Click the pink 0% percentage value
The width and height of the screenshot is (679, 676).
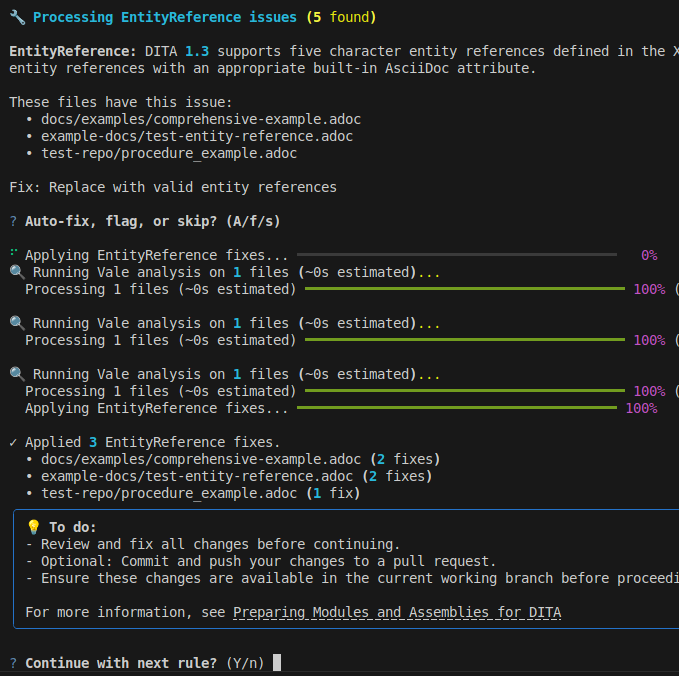coord(649,255)
